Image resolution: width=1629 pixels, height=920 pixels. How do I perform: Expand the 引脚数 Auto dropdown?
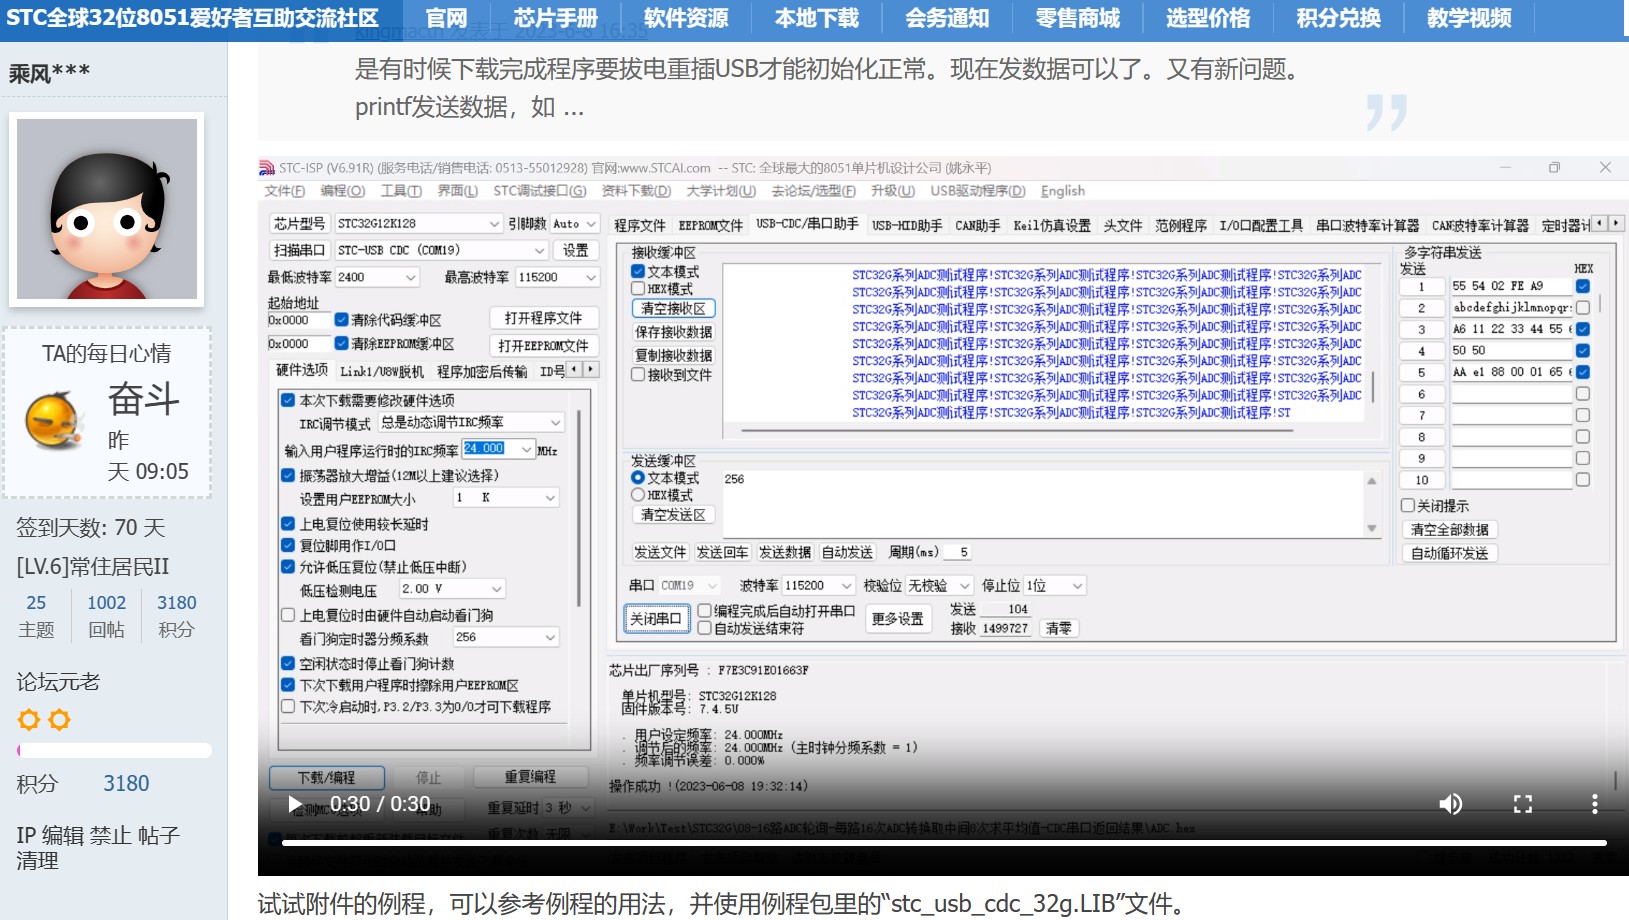tap(590, 224)
